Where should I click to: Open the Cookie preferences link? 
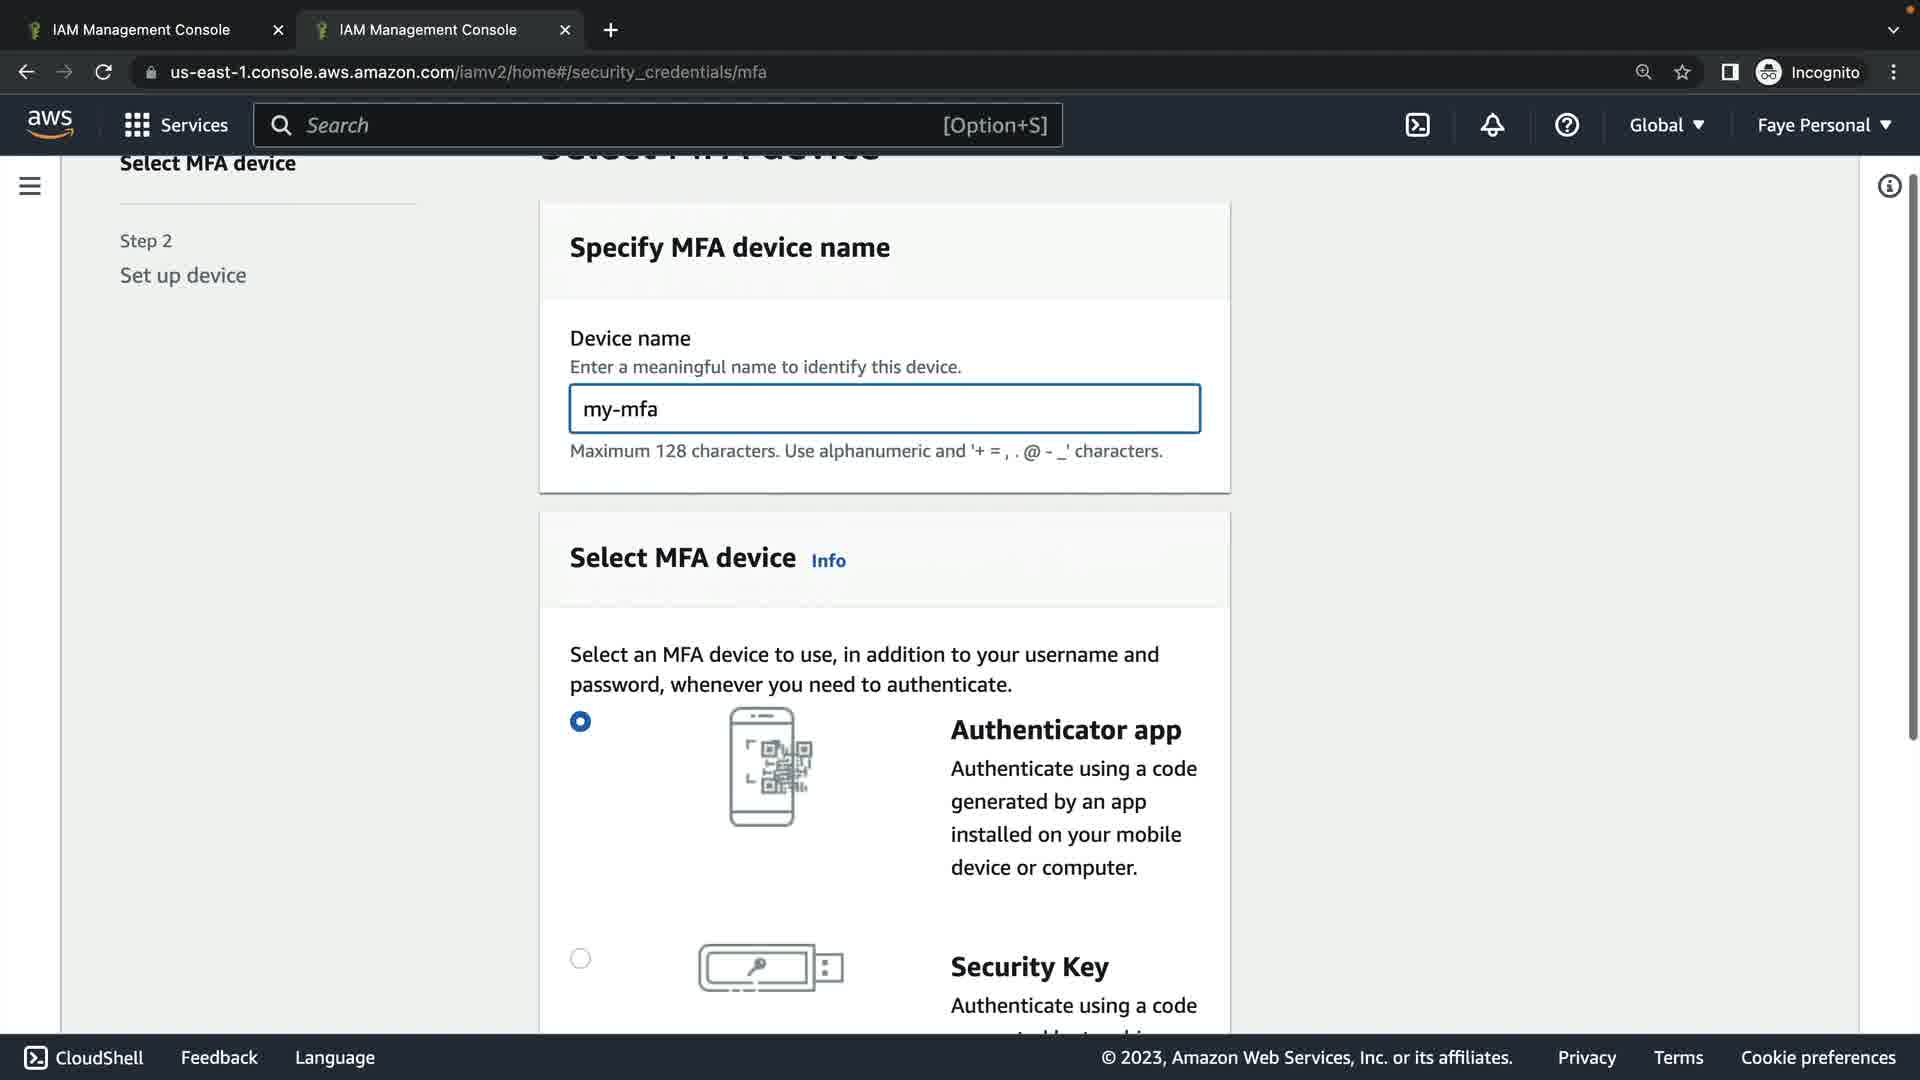point(1817,1057)
